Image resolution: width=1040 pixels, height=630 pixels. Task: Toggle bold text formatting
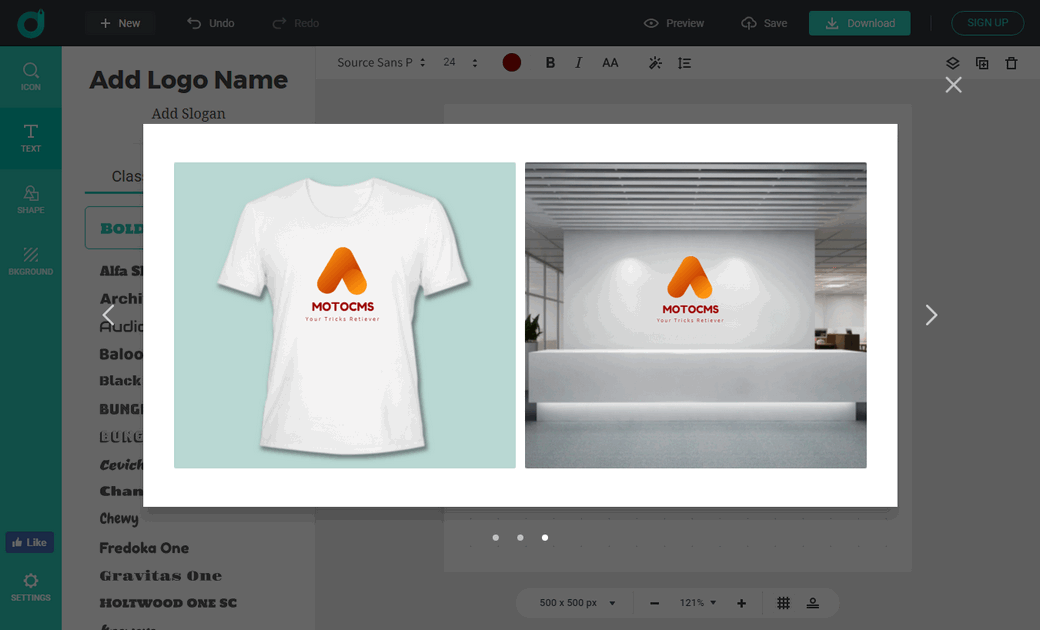550,63
